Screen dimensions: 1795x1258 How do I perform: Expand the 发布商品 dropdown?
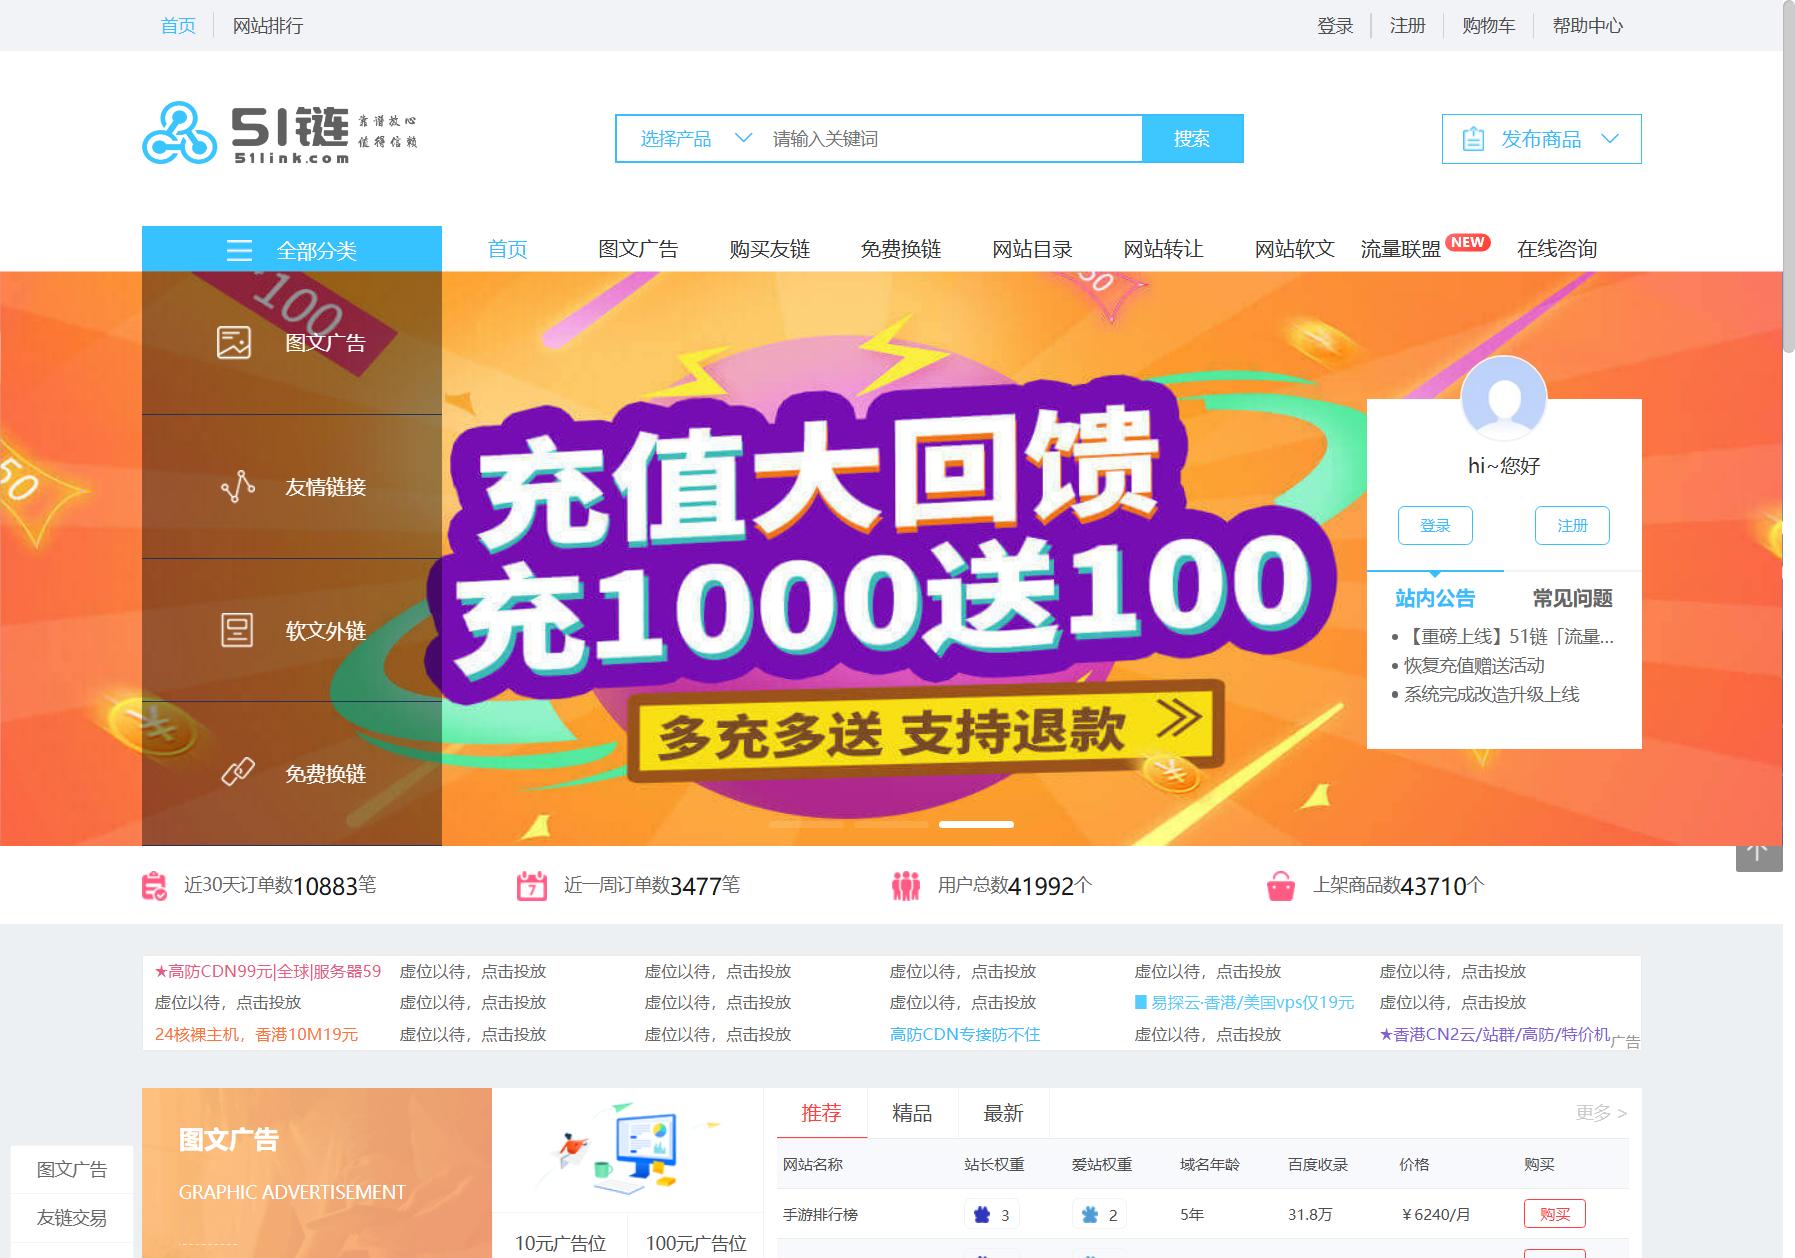click(1541, 139)
